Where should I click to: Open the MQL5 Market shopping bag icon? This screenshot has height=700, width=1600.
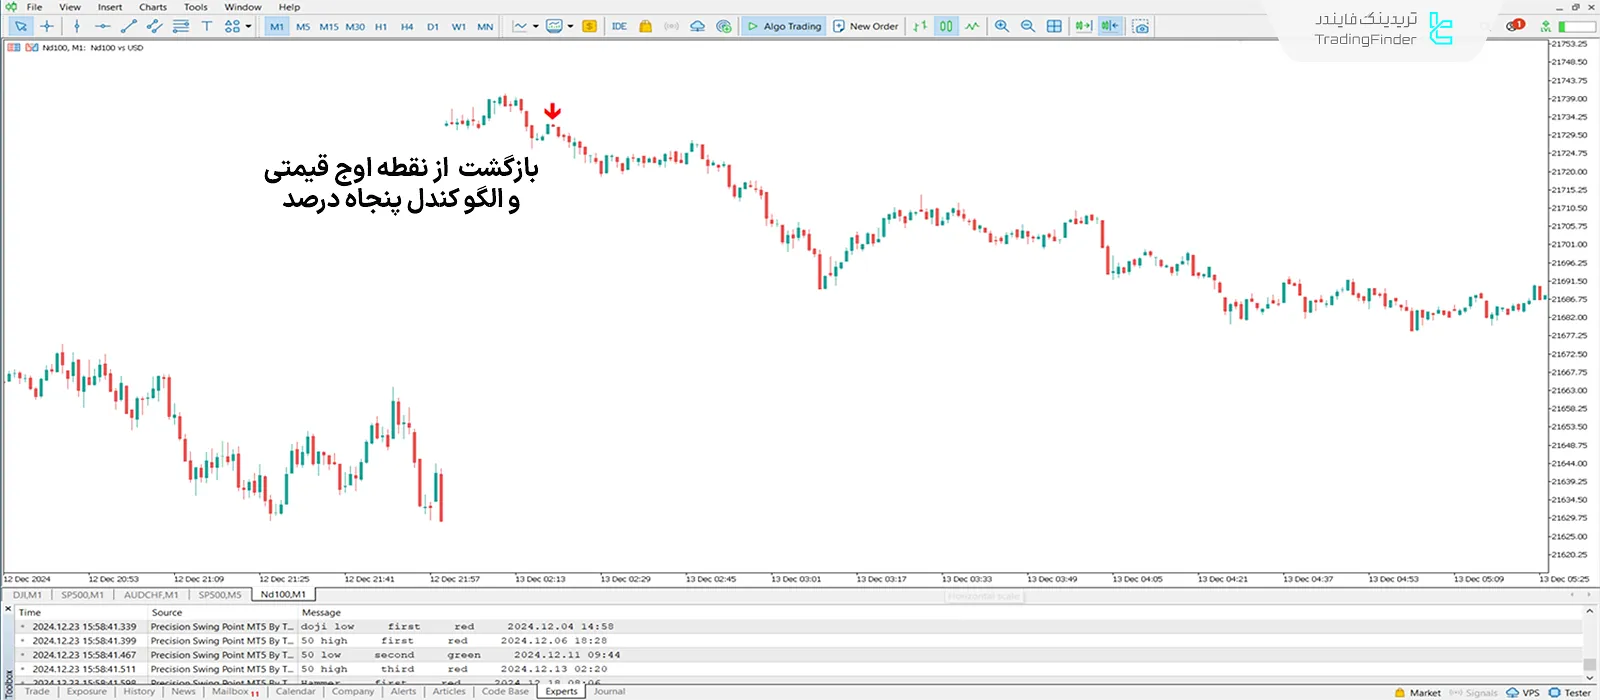click(645, 27)
